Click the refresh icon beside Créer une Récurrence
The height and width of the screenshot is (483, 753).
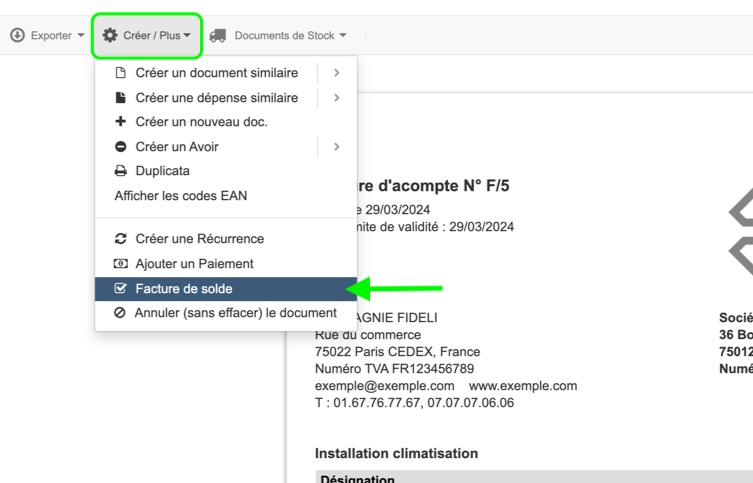[121, 239]
